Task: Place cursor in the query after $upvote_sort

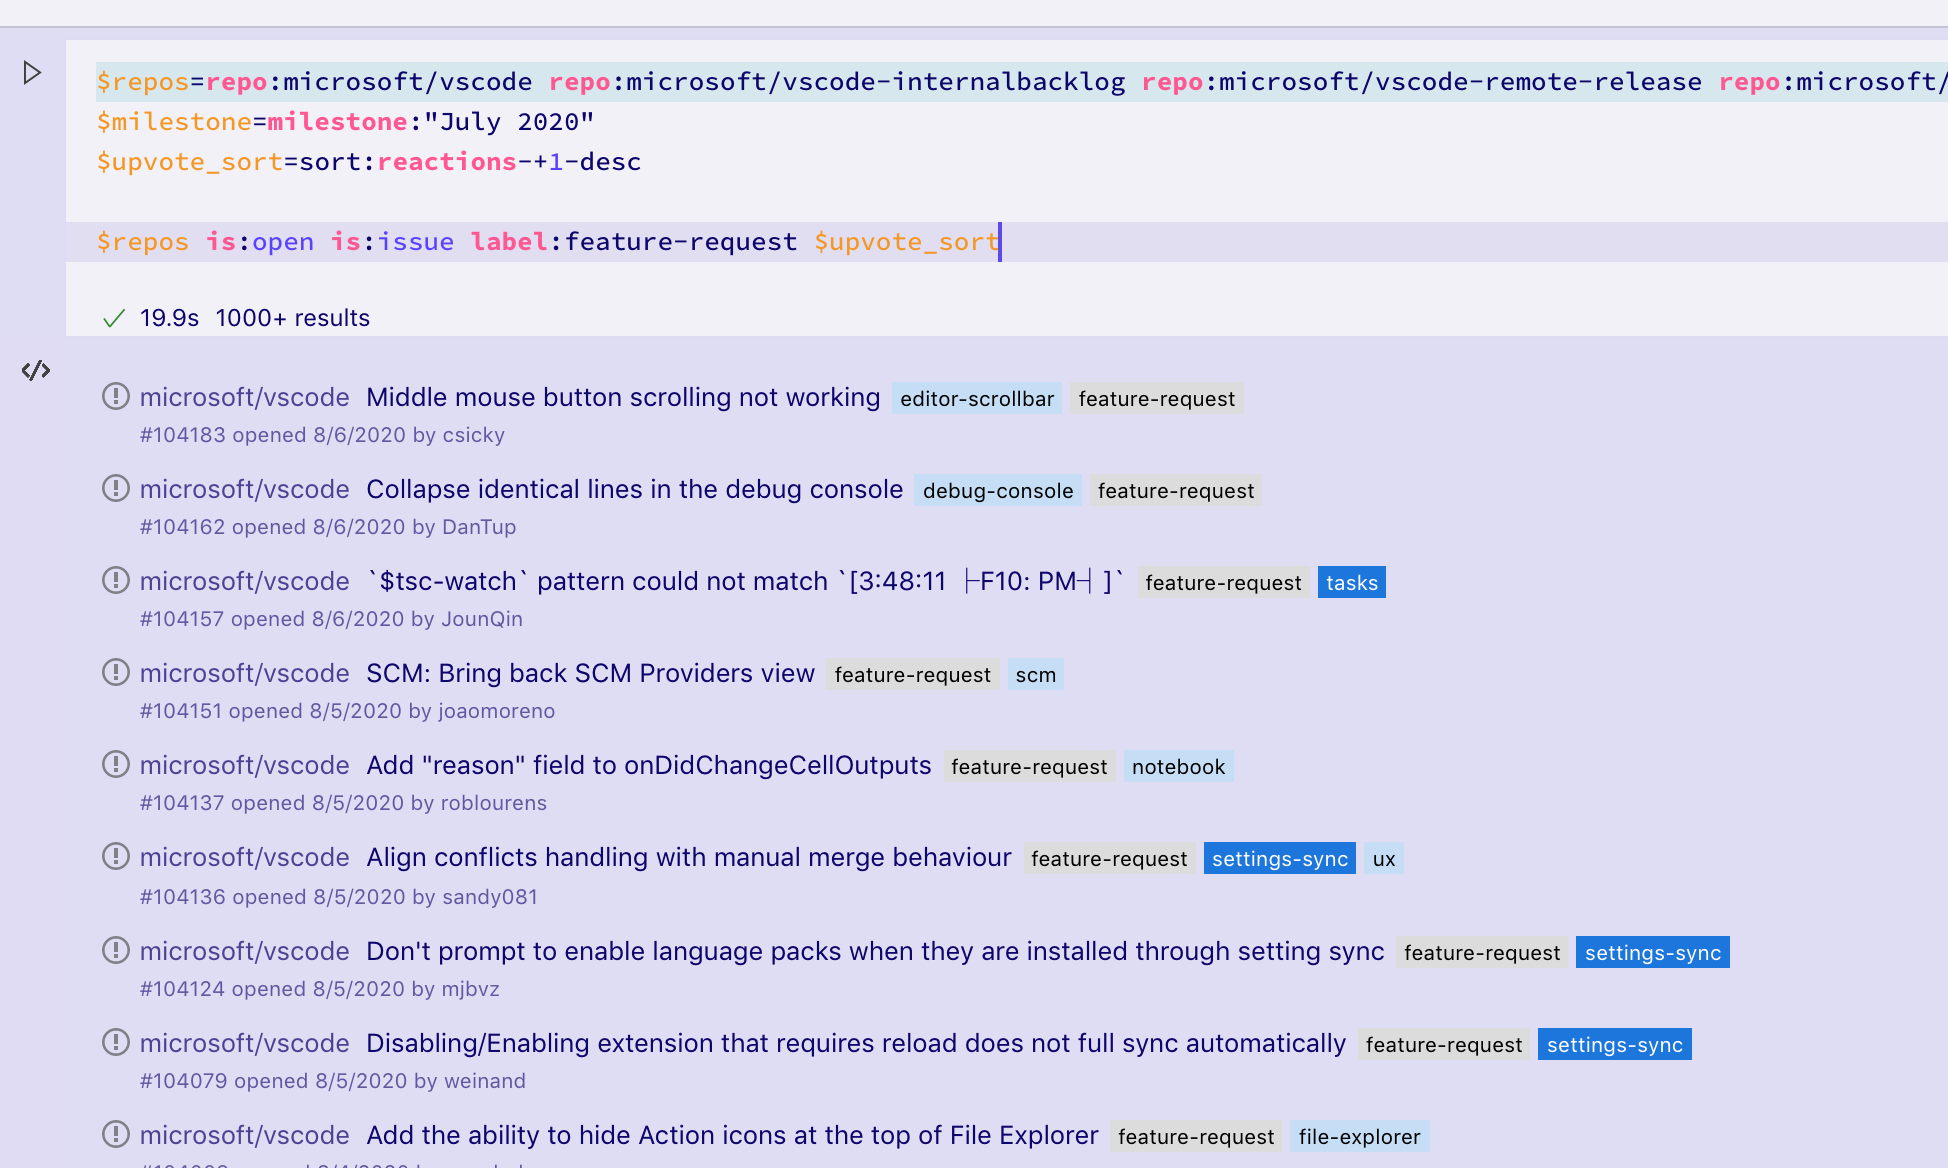Action: (x=999, y=241)
